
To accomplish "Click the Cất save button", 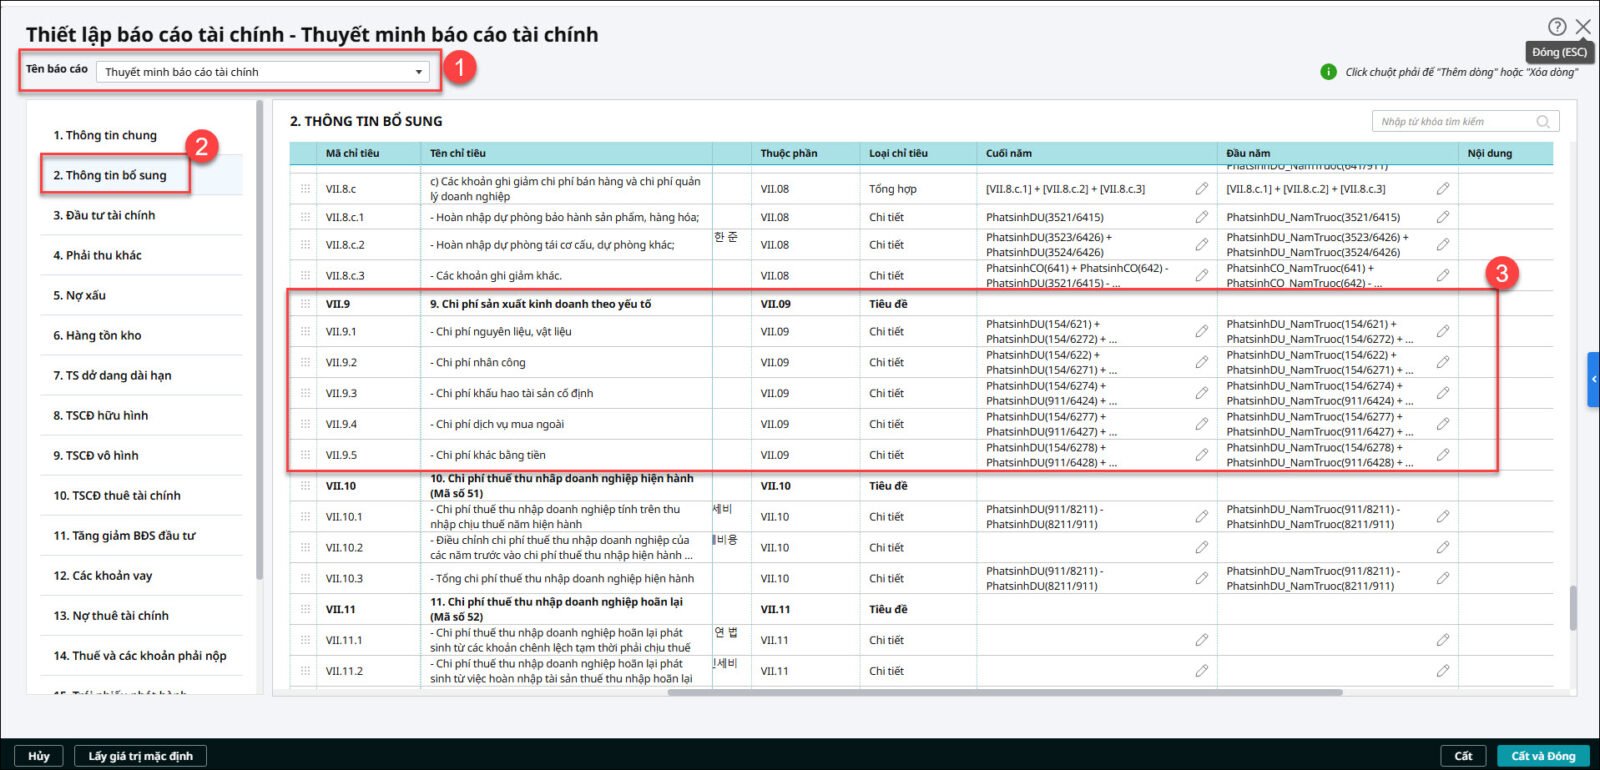I will (1463, 756).
